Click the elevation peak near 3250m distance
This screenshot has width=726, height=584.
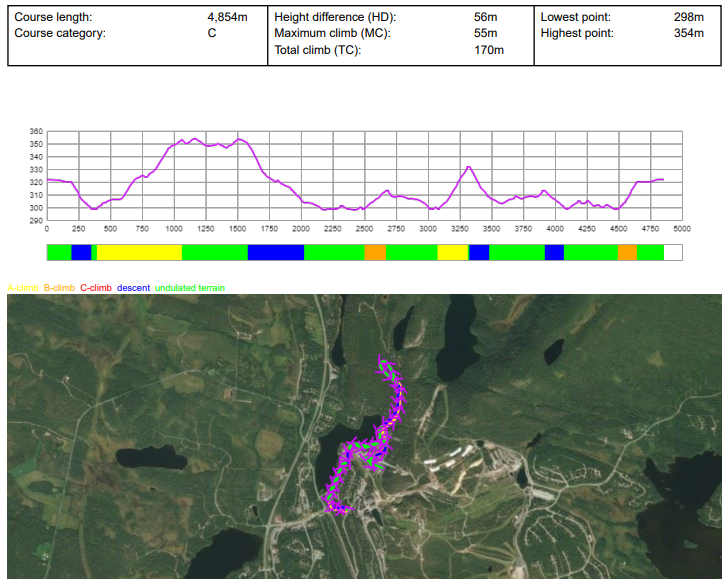pos(467,167)
